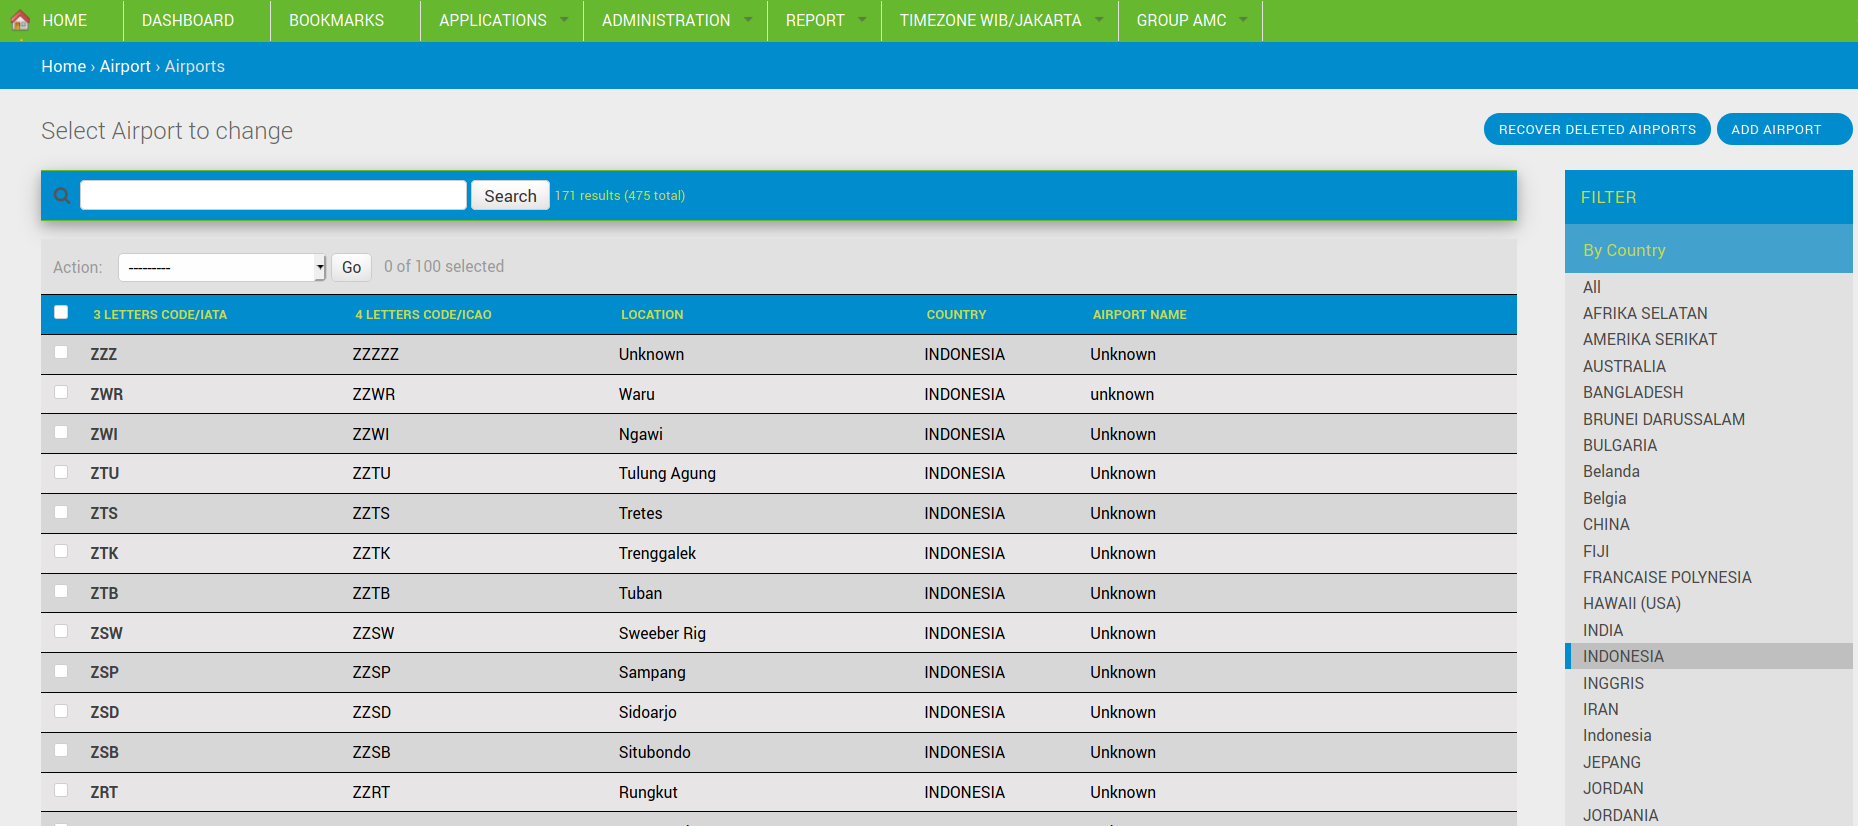Filter airports by AUSTRALIA
1858x826 pixels.
pos(1624,366)
